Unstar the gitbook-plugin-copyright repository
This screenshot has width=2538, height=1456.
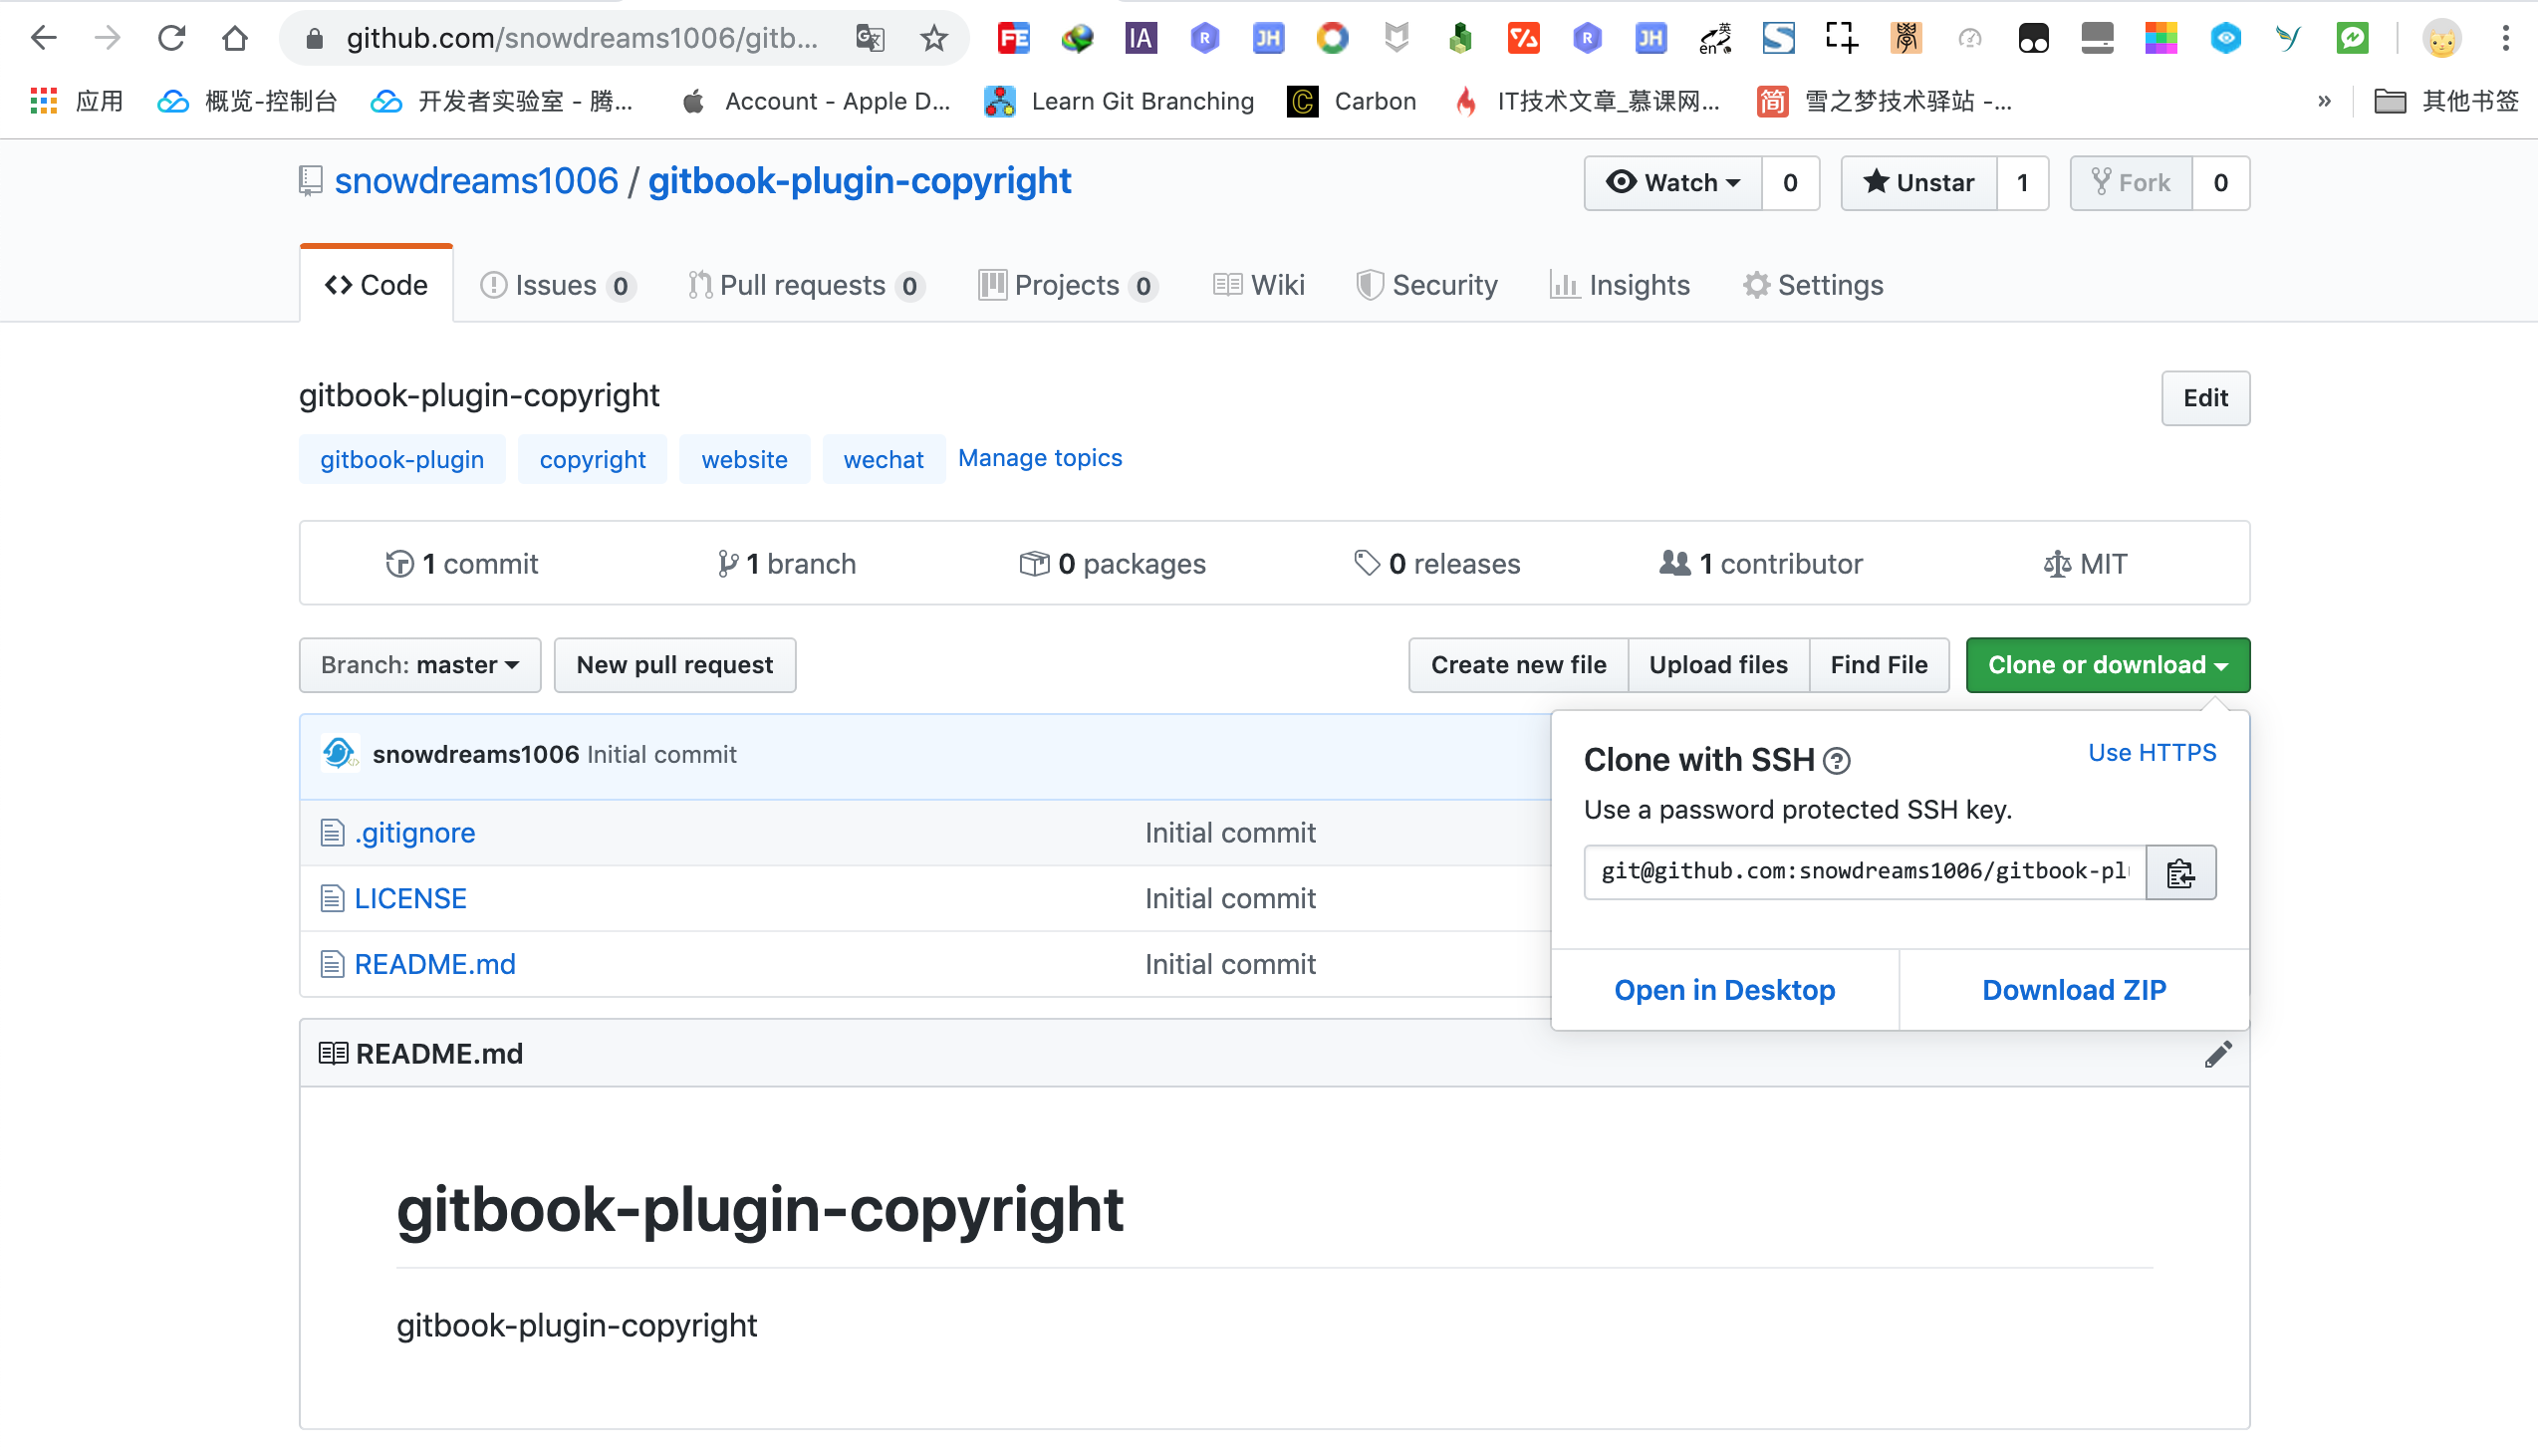(x=1918, y=183)
